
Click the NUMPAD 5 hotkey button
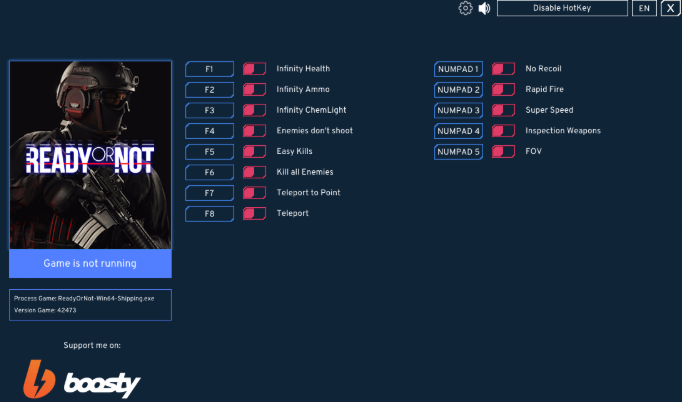click(458, 152)
